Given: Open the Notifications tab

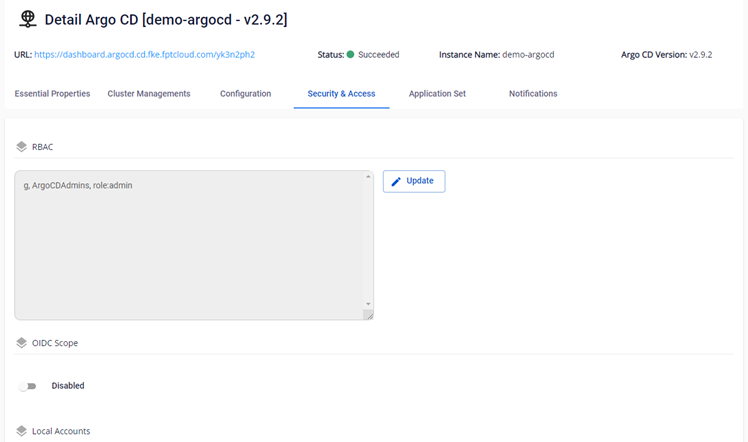Looking at the screenshot, I should pyautogui.click(x=533, y=94).
